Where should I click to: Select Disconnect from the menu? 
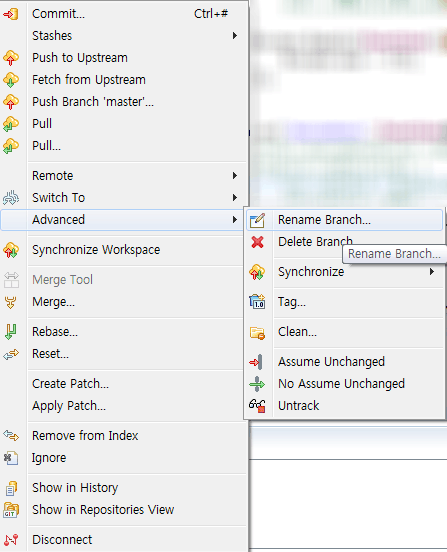click(124, 540)
